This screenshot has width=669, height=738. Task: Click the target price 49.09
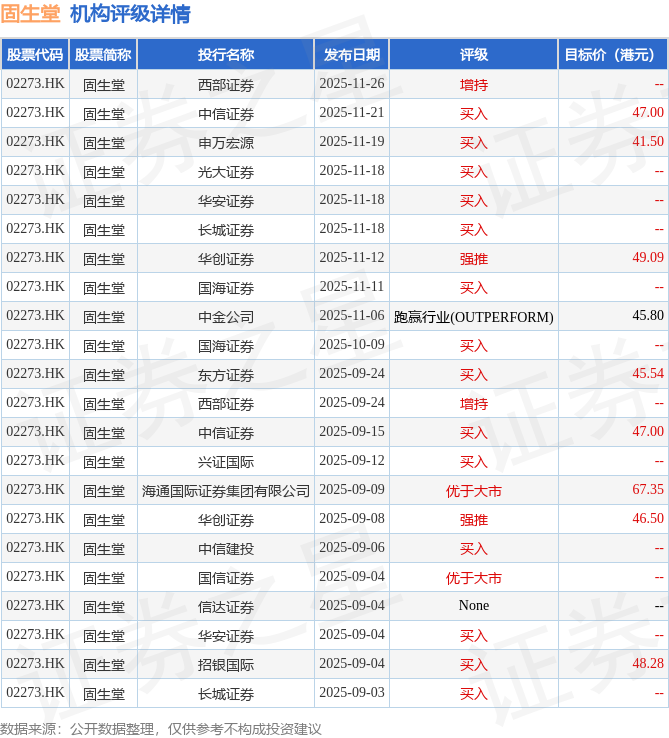pyautogui.click(x=648, y=257)
